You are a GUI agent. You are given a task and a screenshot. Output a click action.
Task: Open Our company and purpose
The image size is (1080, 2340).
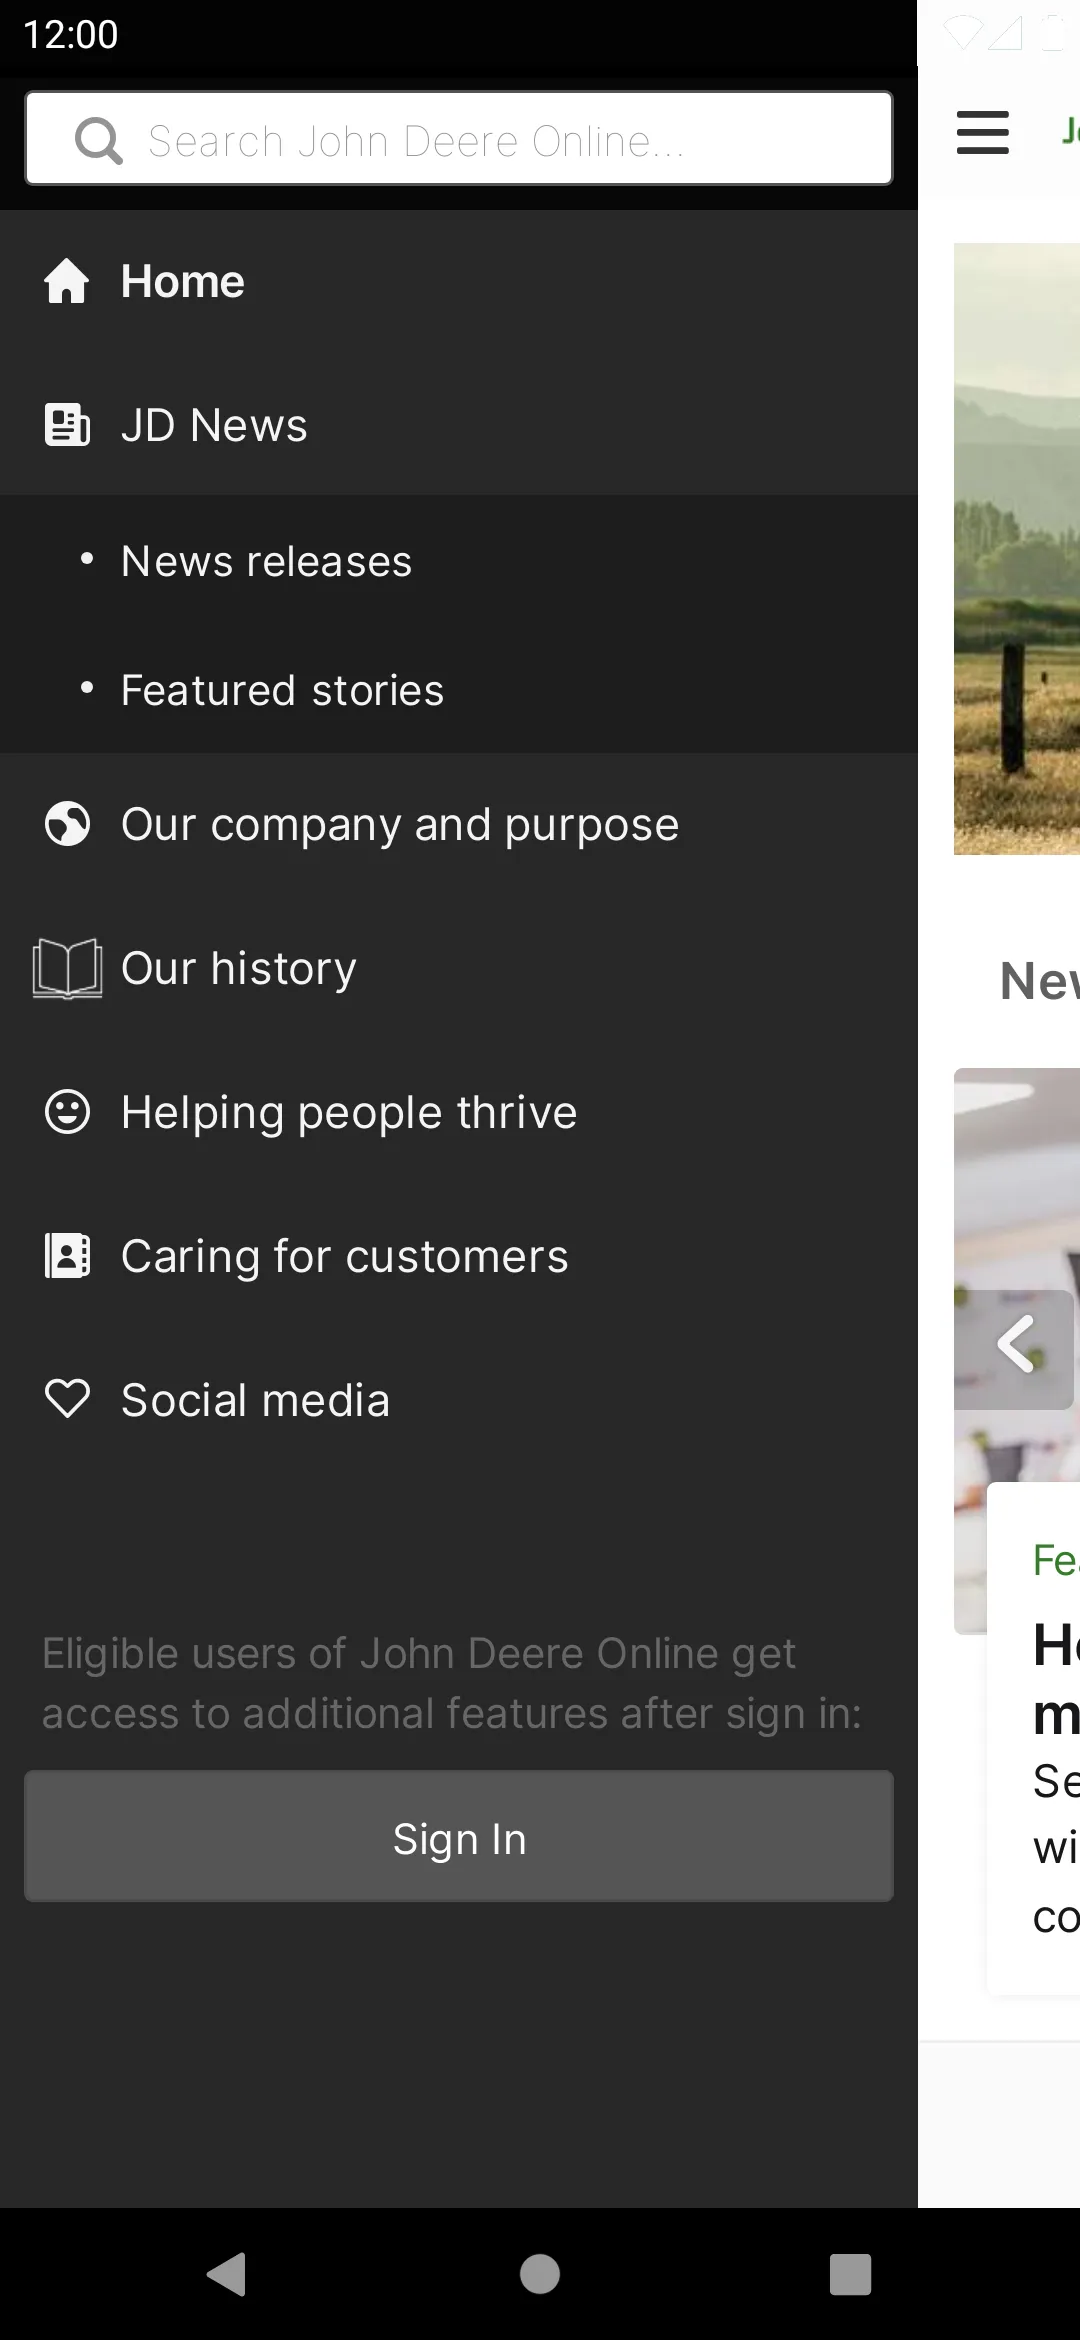point(459,824)
